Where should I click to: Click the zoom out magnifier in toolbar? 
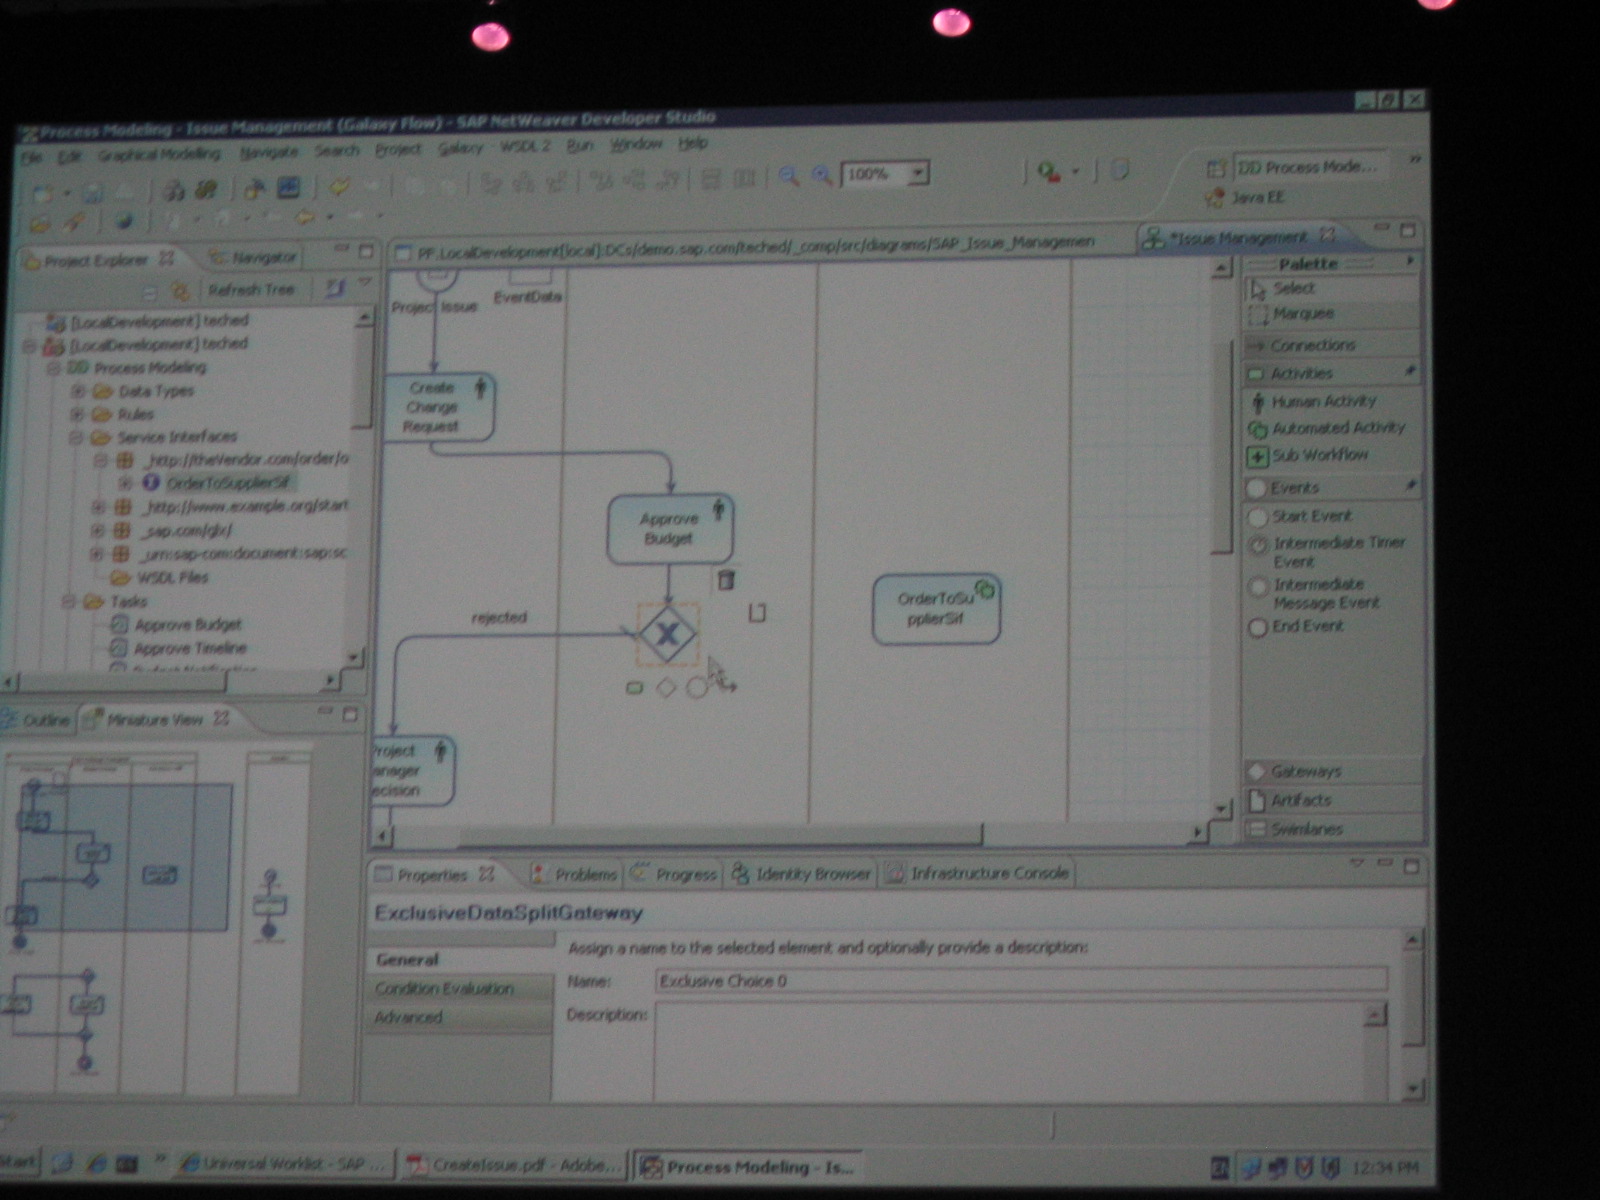789,176
